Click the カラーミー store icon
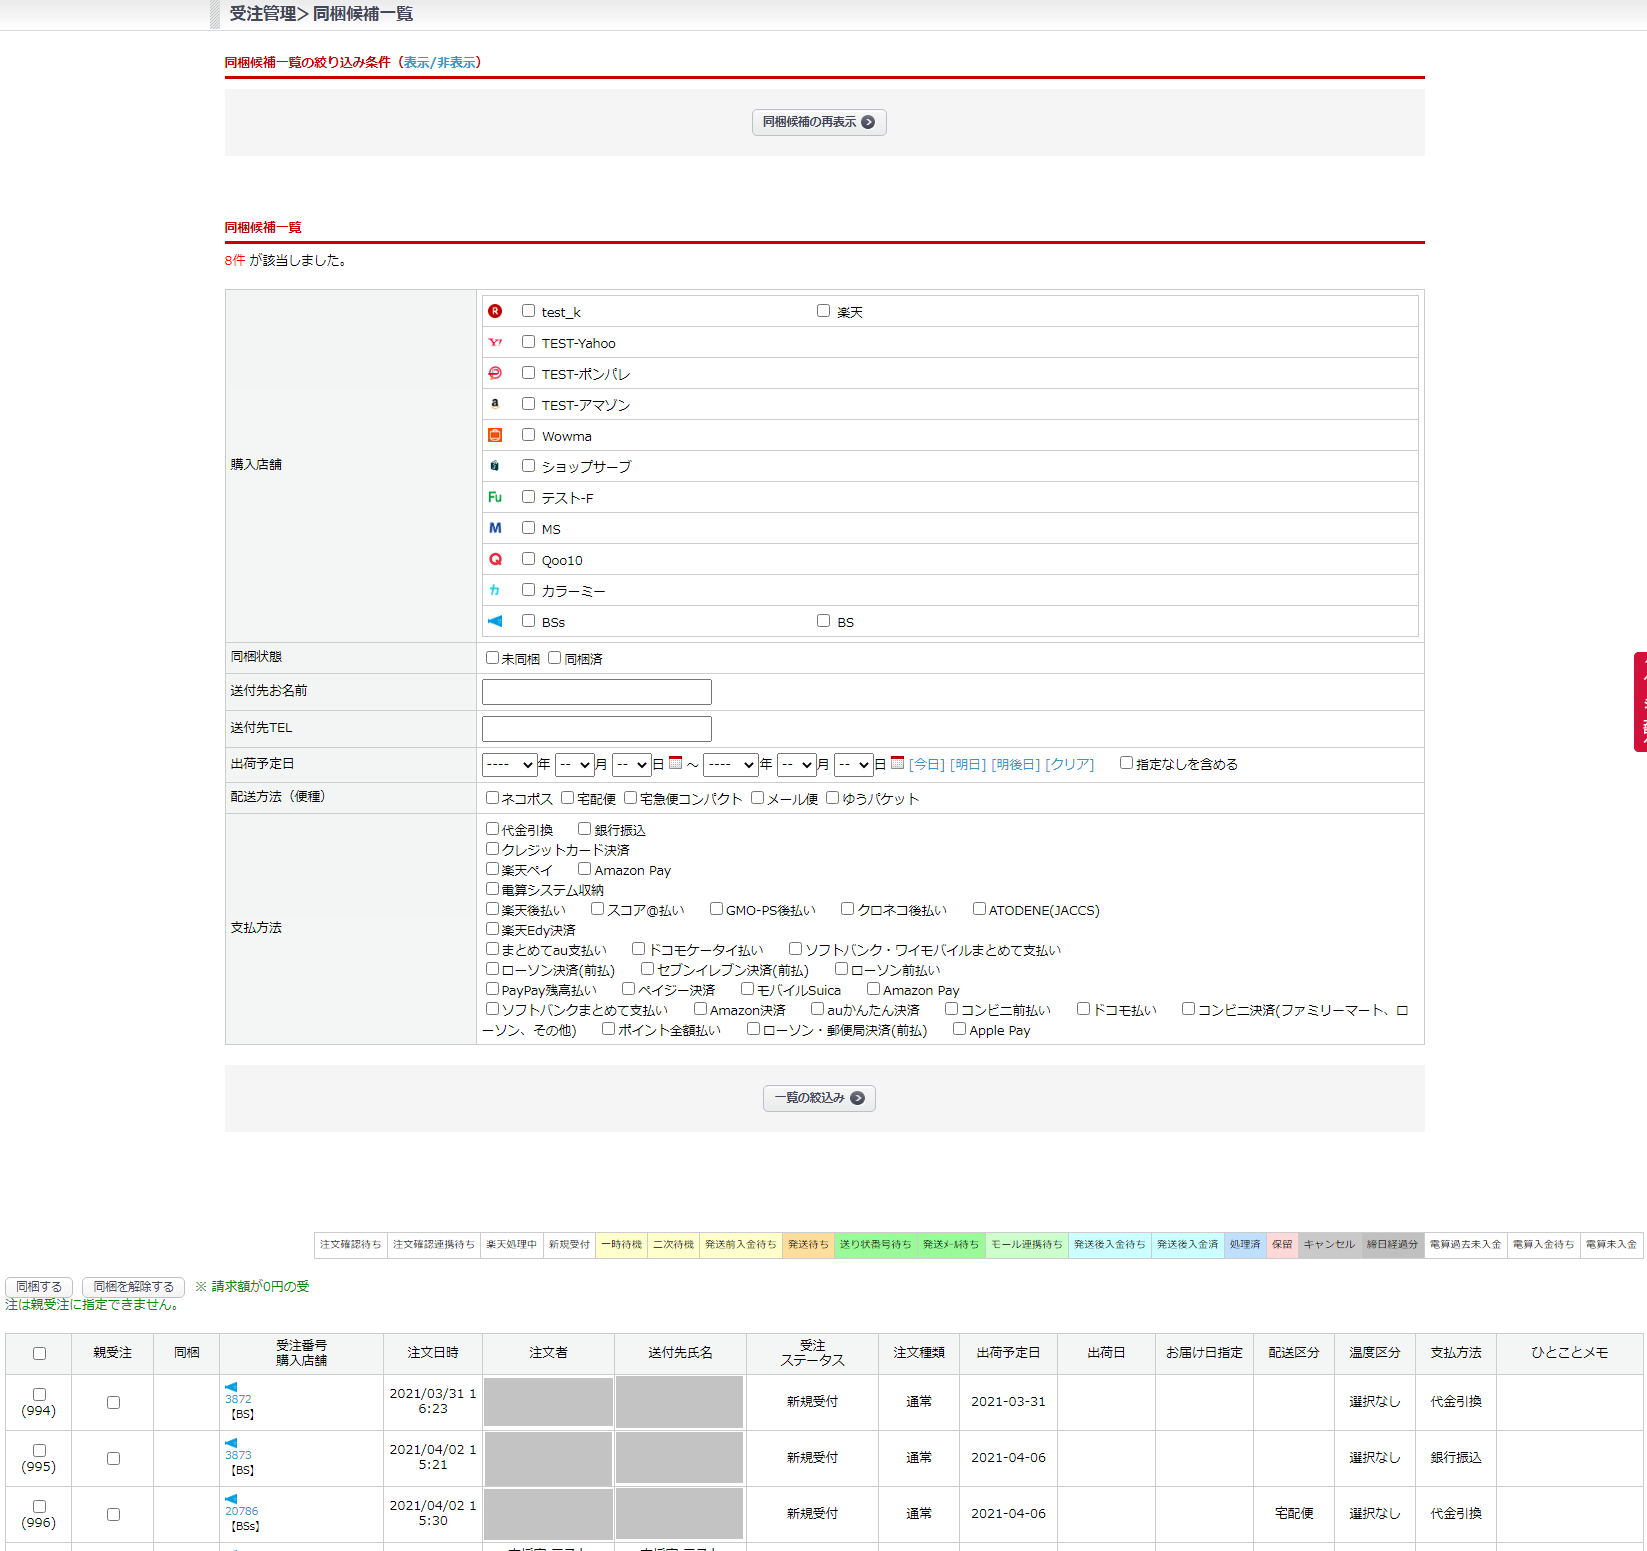This screenshot has width=1647, height=1551. coord(495,590)
